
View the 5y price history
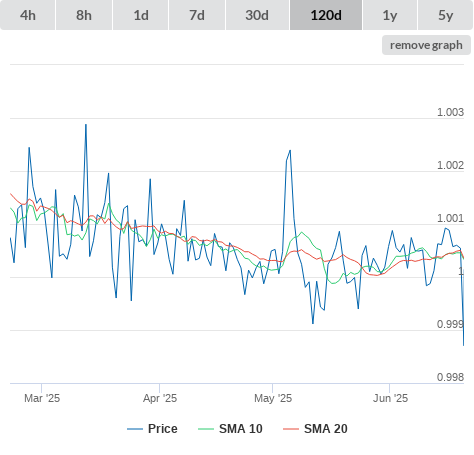446,15
